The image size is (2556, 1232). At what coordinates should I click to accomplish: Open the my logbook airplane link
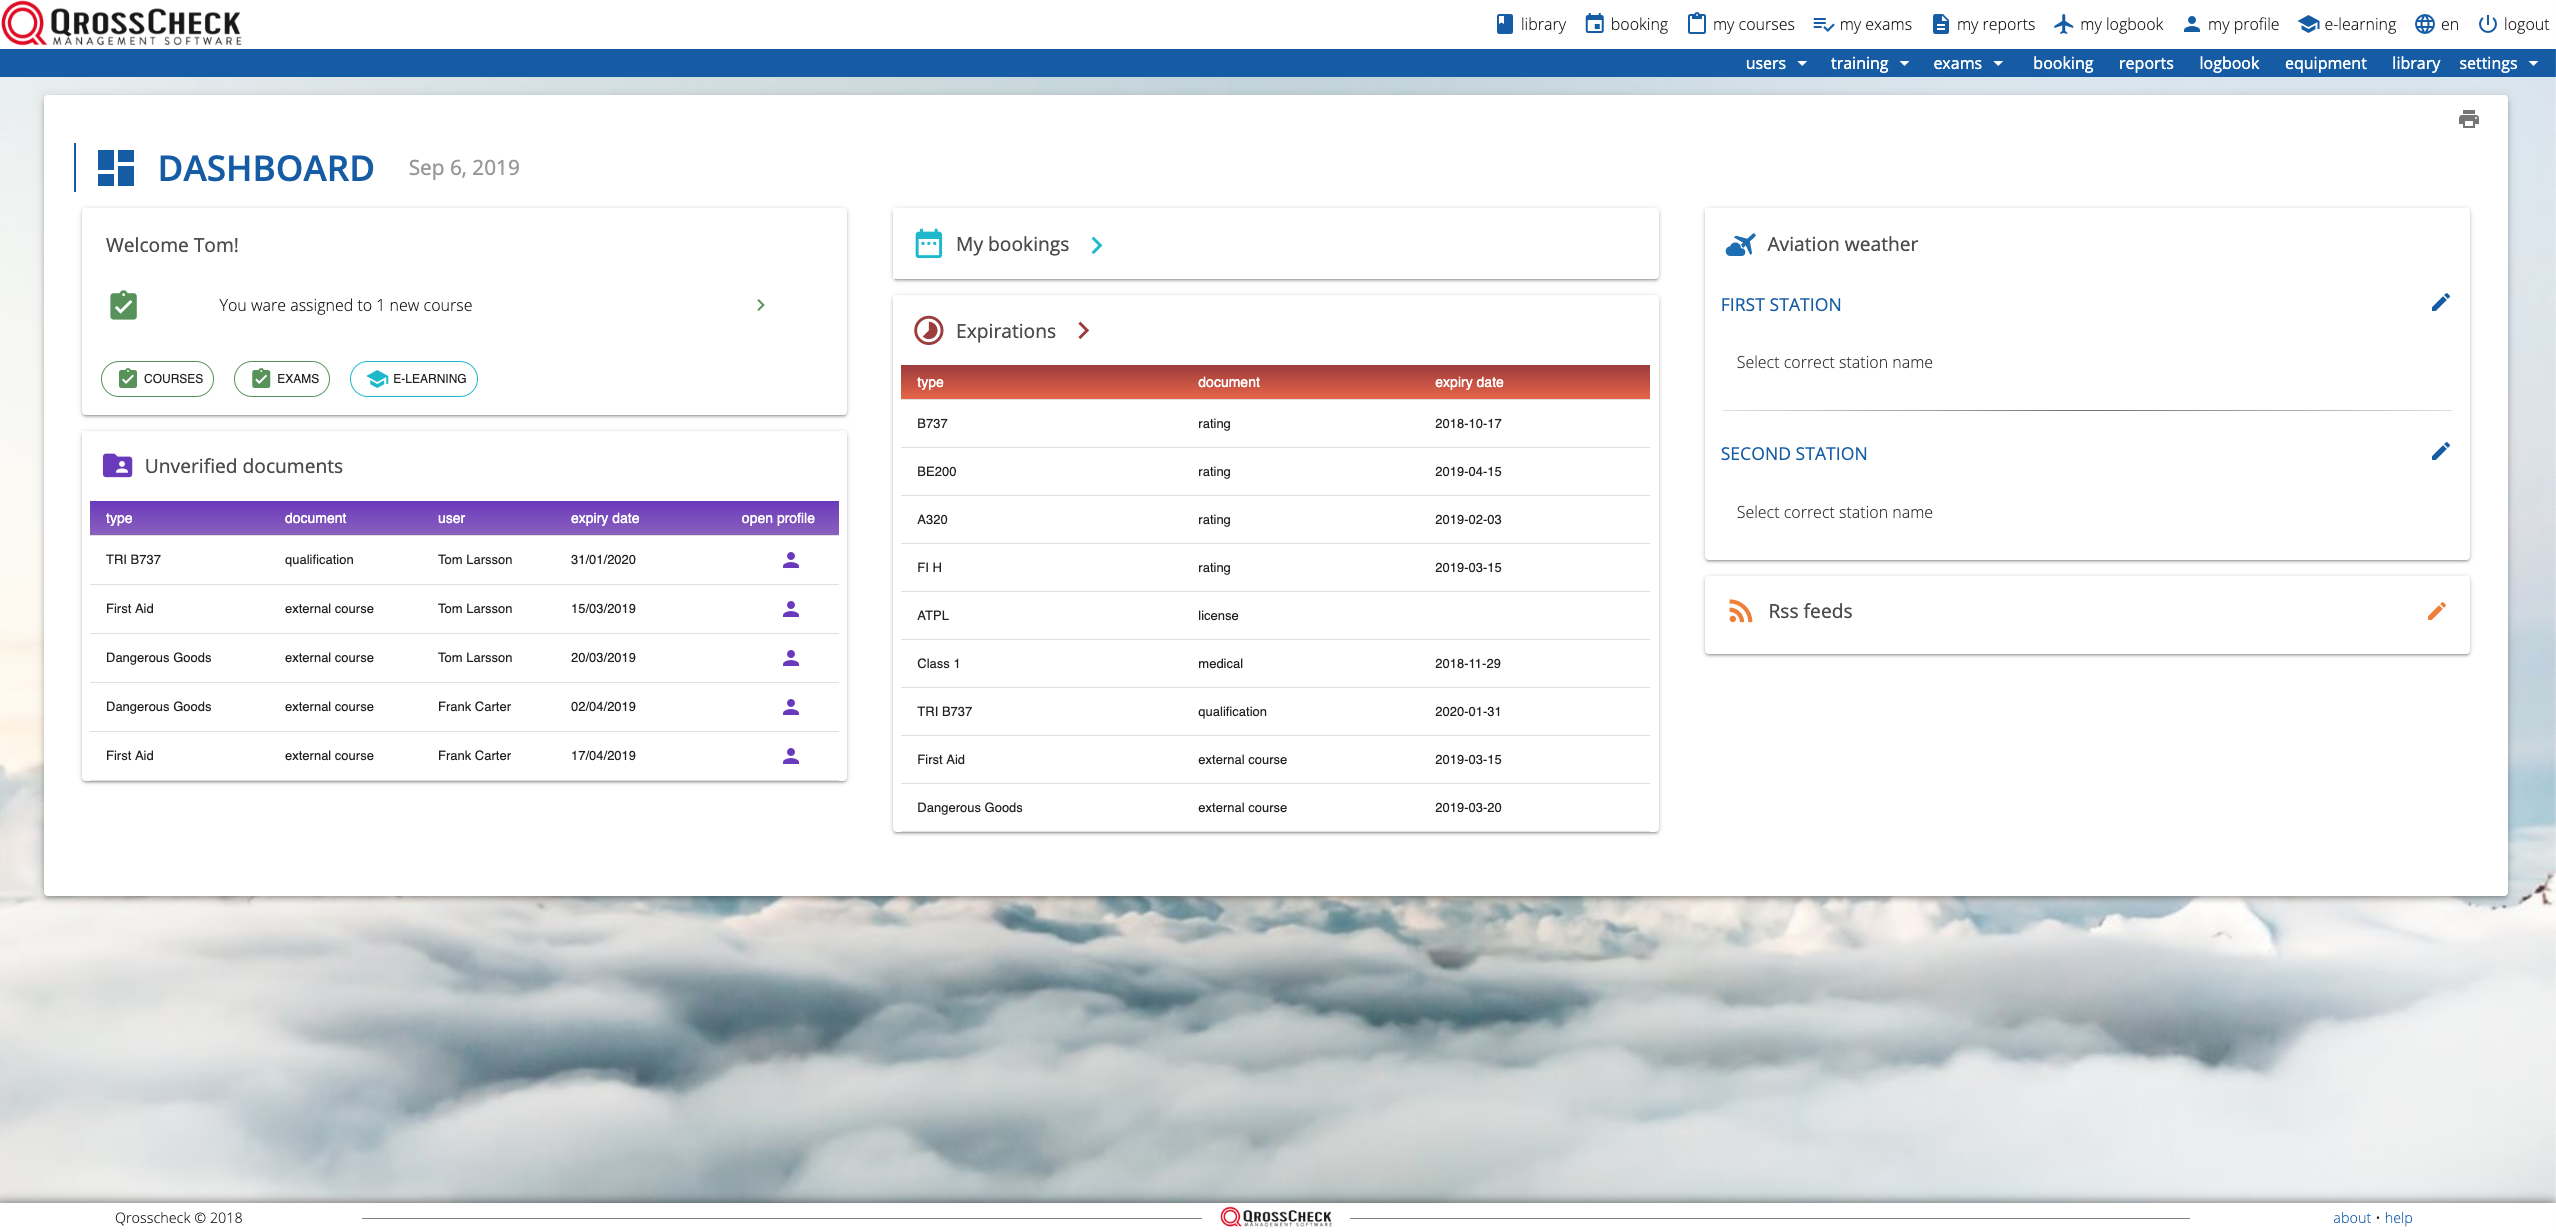pos(2108,24)
